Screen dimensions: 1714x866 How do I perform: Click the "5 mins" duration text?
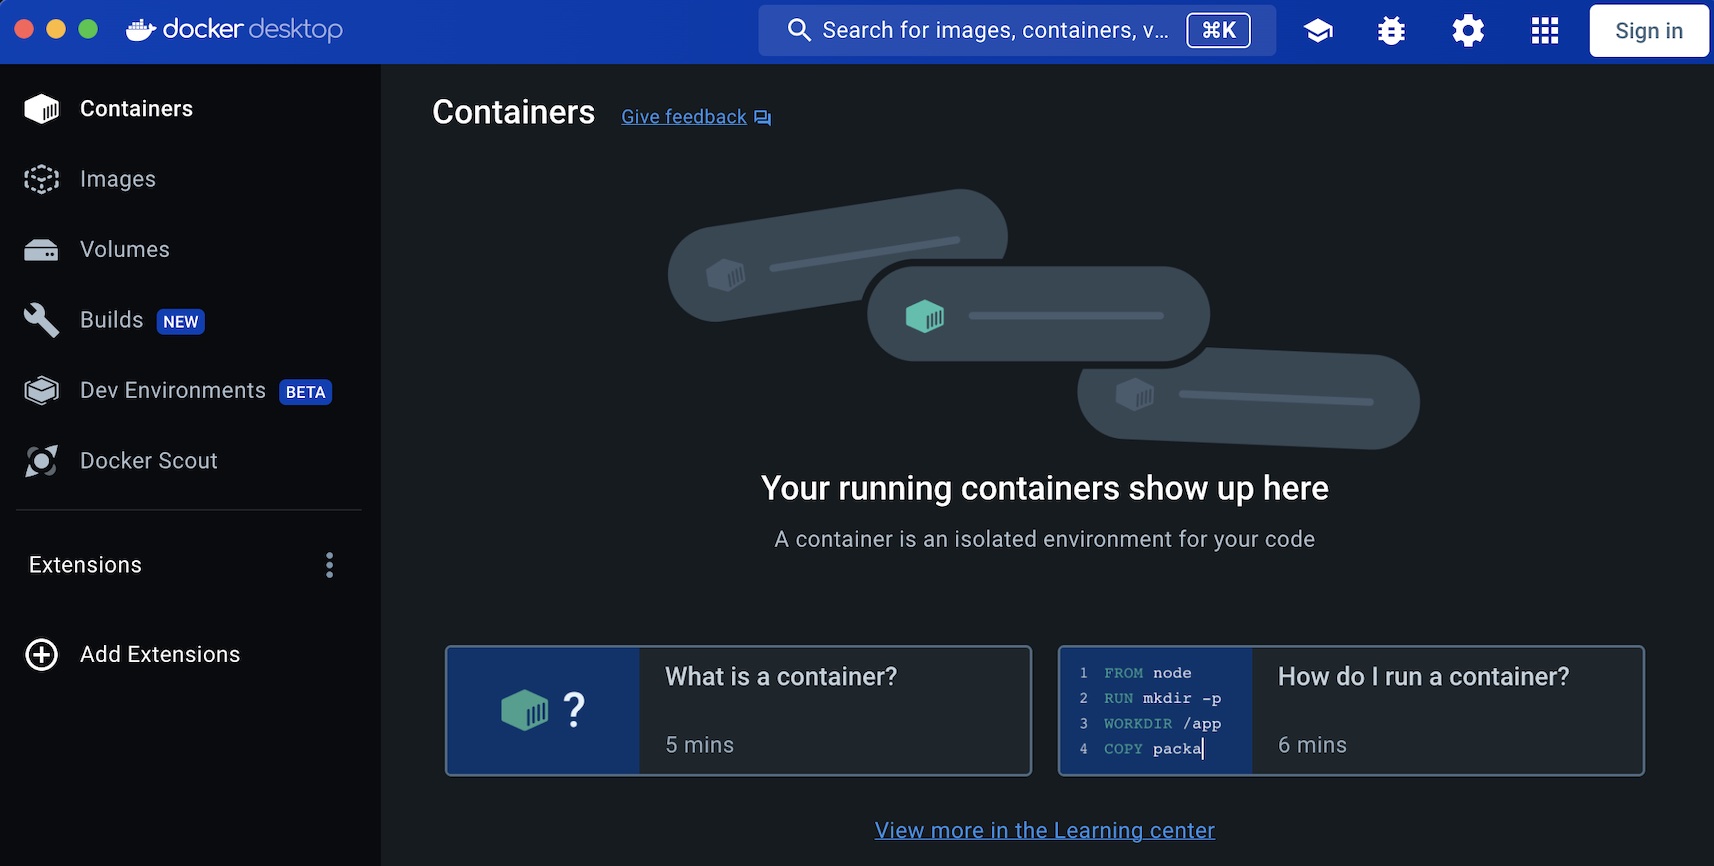(700, 745)
